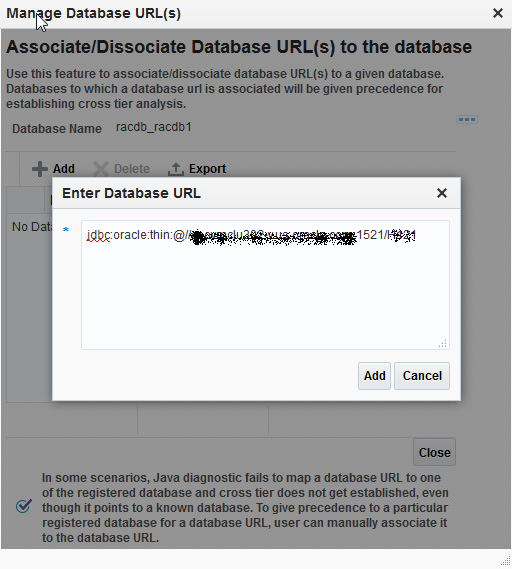Click the checkmark info icon beside the note
This screenshot has height=569, width=512.
24,506
